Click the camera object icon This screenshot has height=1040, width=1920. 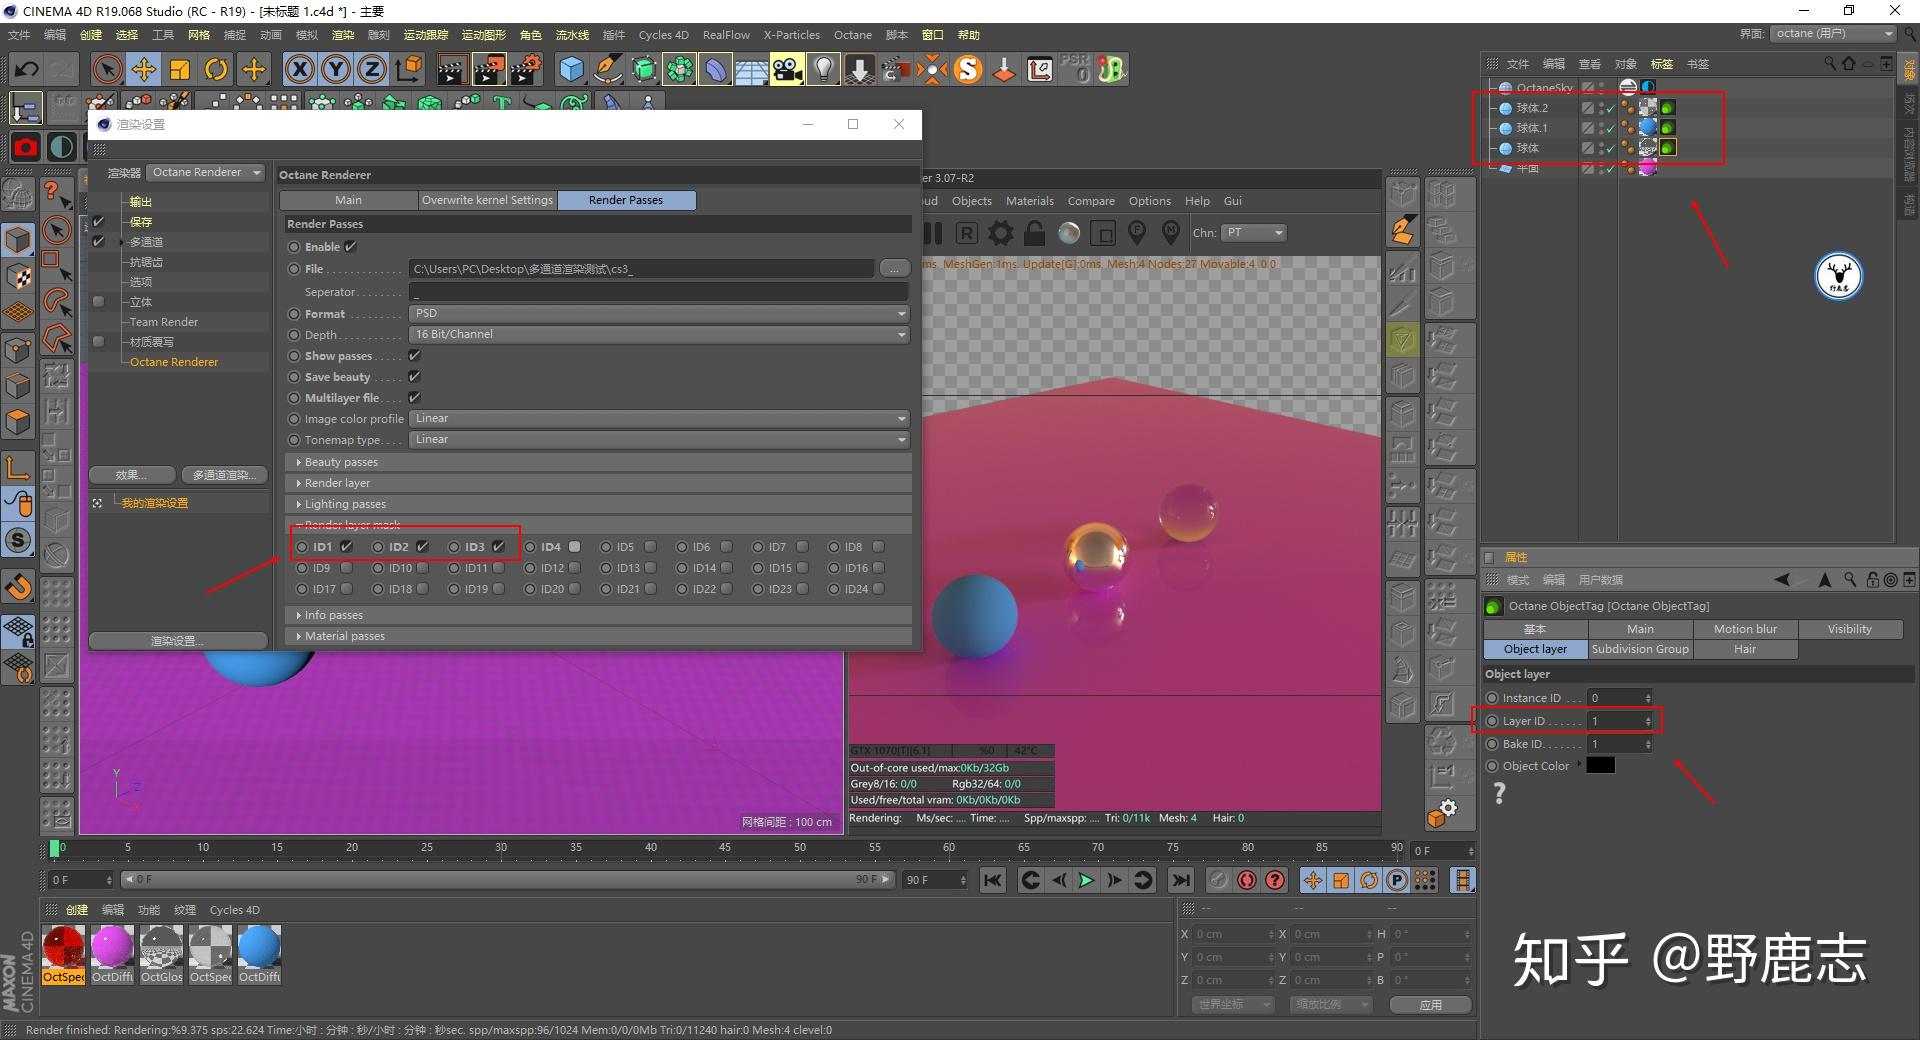[x=787, y=69]
